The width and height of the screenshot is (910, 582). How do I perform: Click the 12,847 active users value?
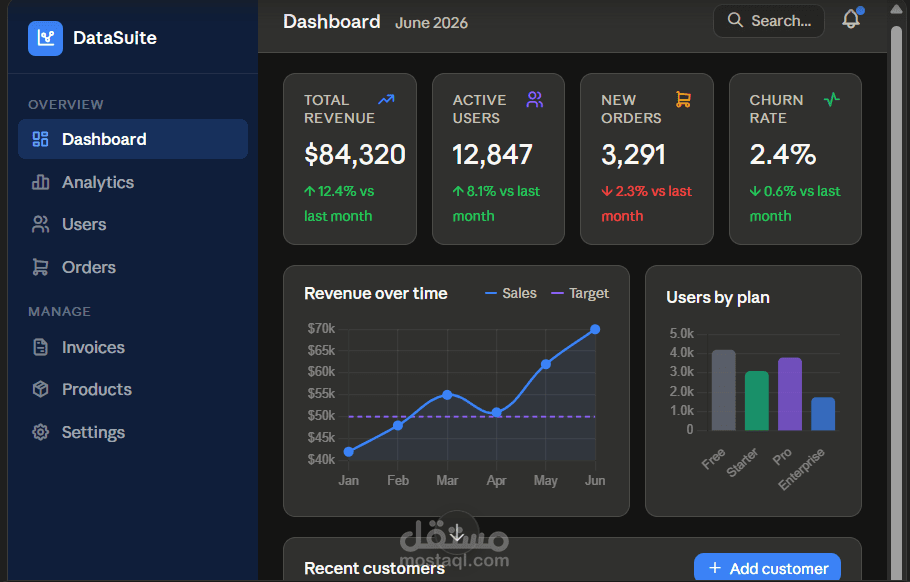492,154
